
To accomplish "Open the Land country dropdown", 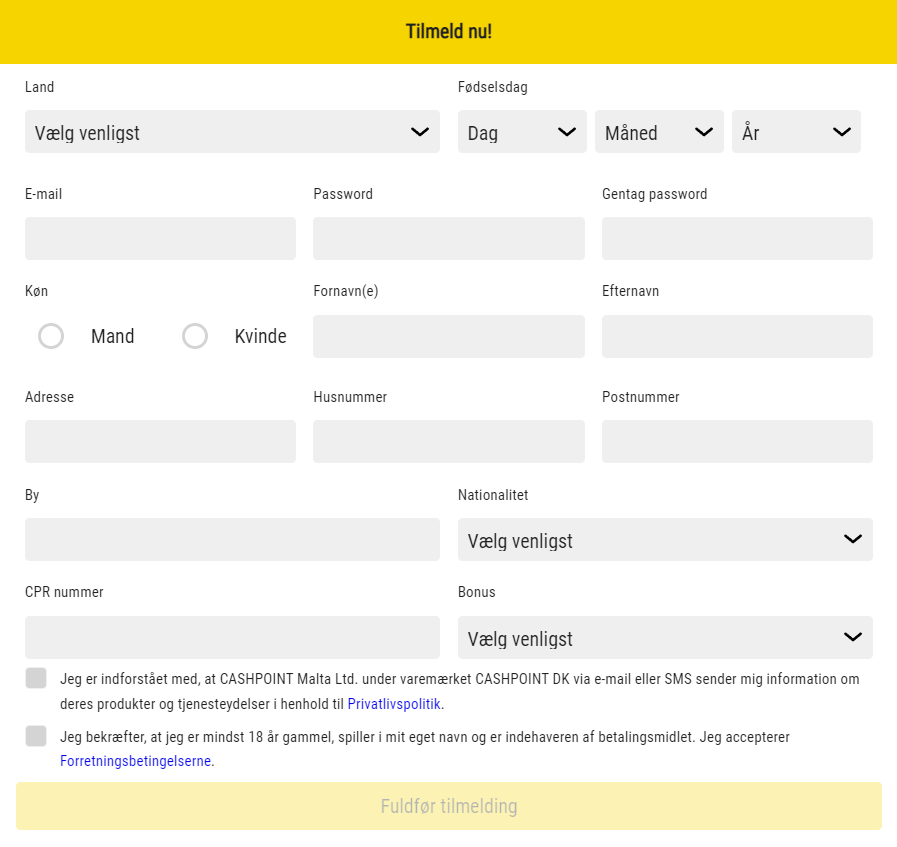I will coord(232,132).
